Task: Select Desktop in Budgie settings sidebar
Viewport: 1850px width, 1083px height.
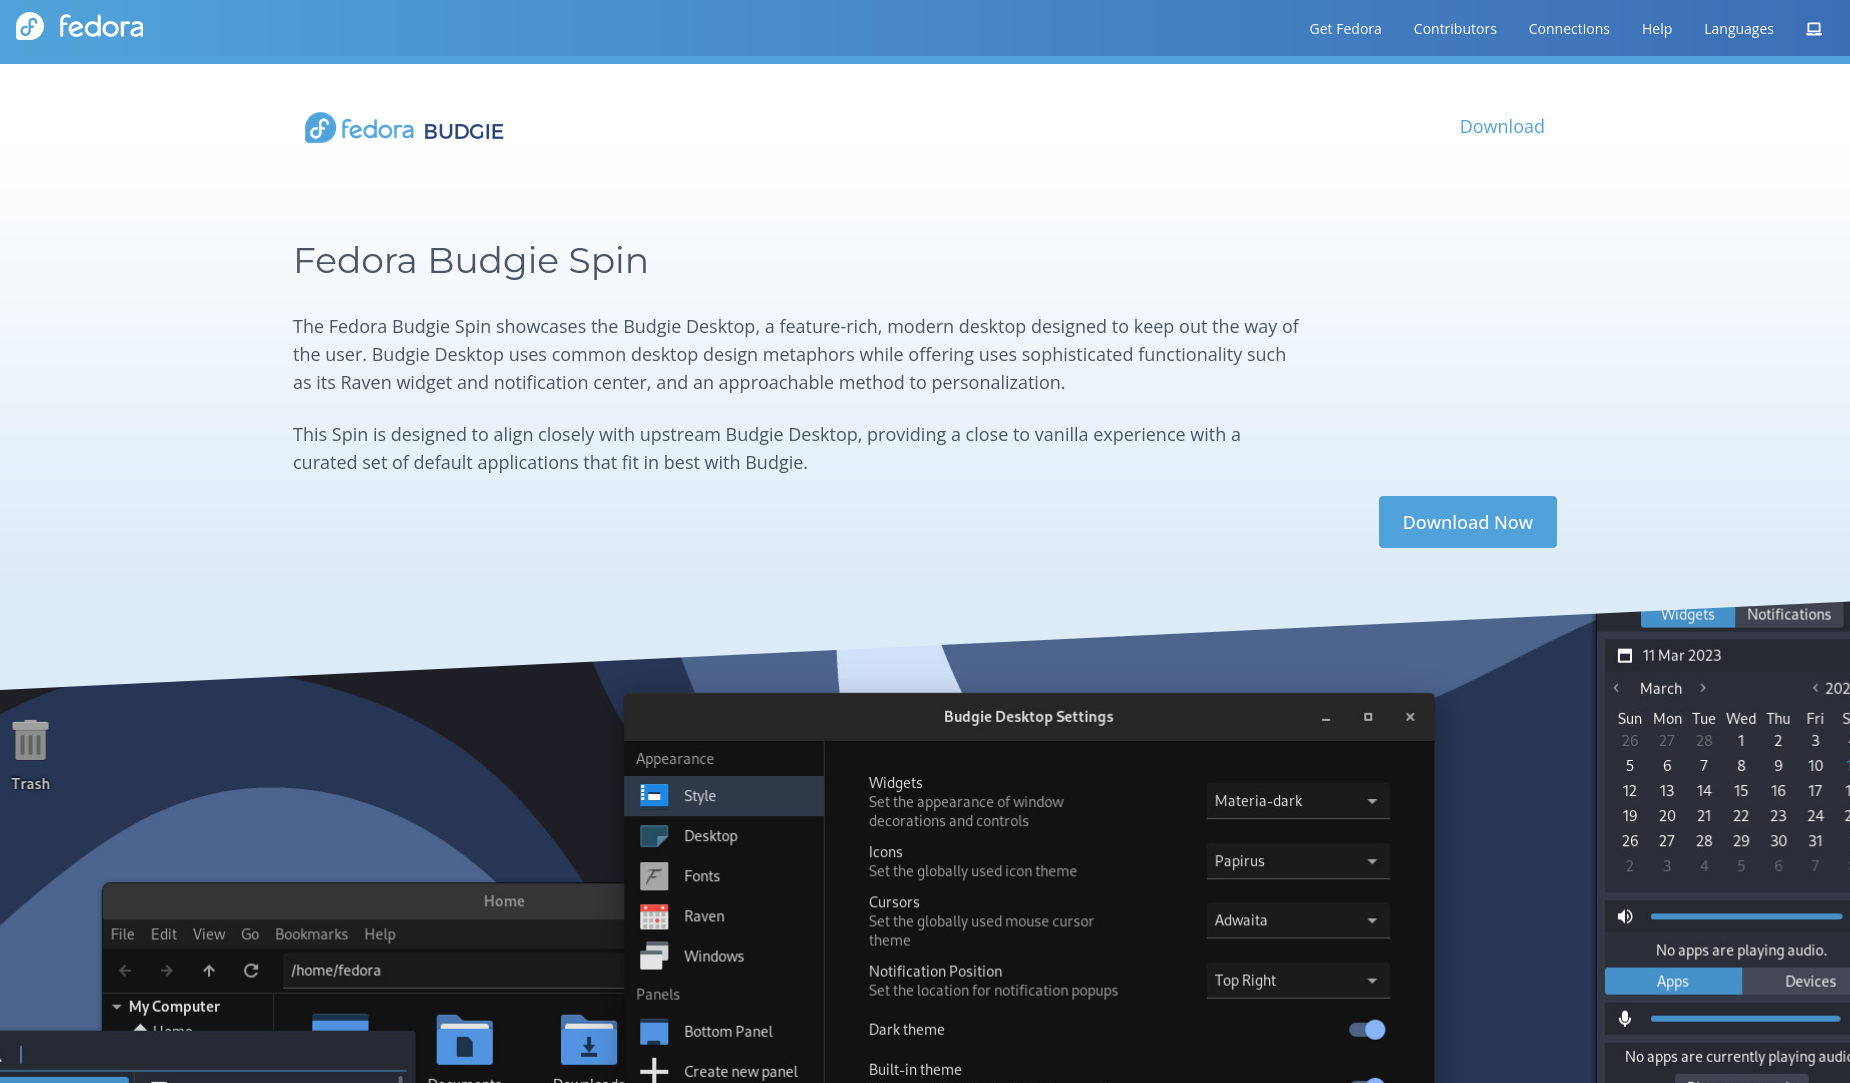Action: pyautogui.click(x=724, y=836)
